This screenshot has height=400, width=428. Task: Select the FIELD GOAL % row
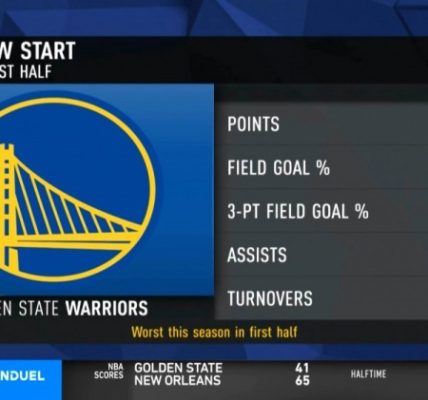coord(321,167)
